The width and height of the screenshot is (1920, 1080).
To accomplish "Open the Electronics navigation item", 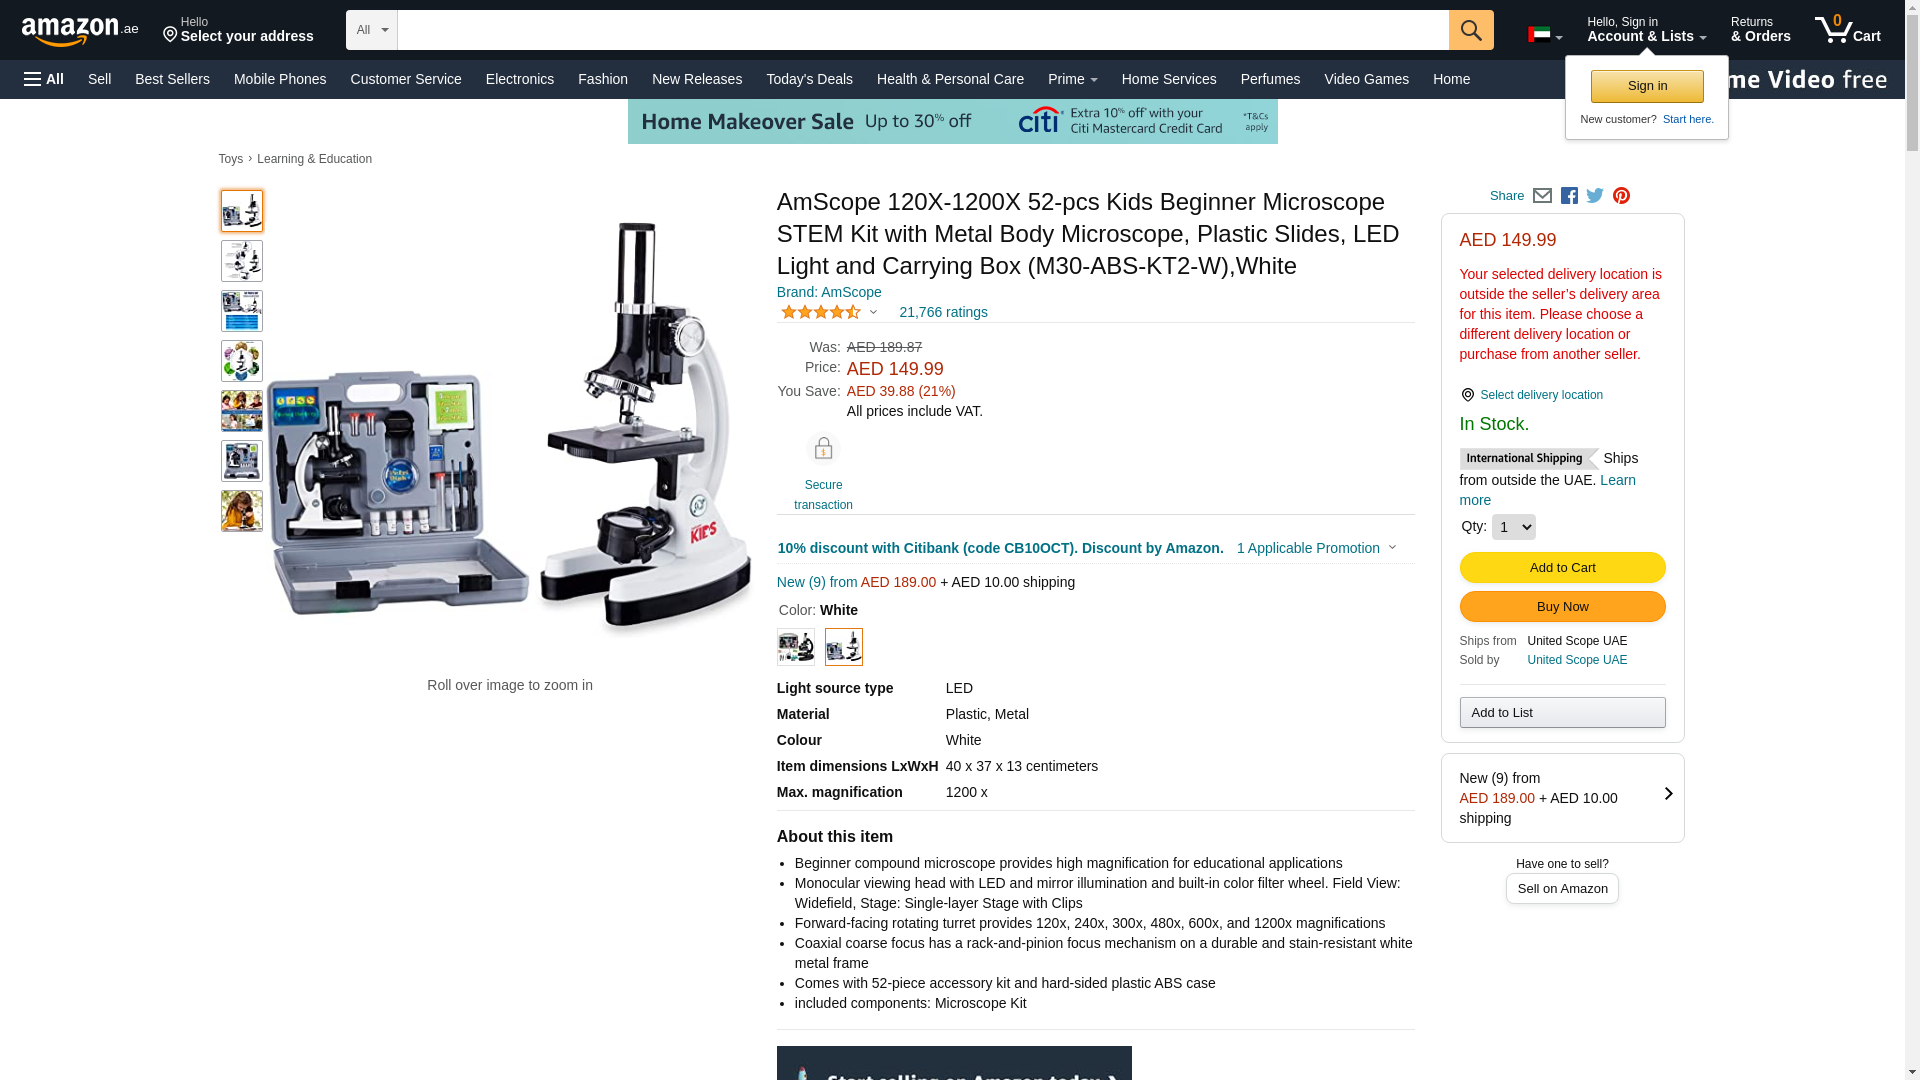I will pyautogui.click(x=520, y=79).
